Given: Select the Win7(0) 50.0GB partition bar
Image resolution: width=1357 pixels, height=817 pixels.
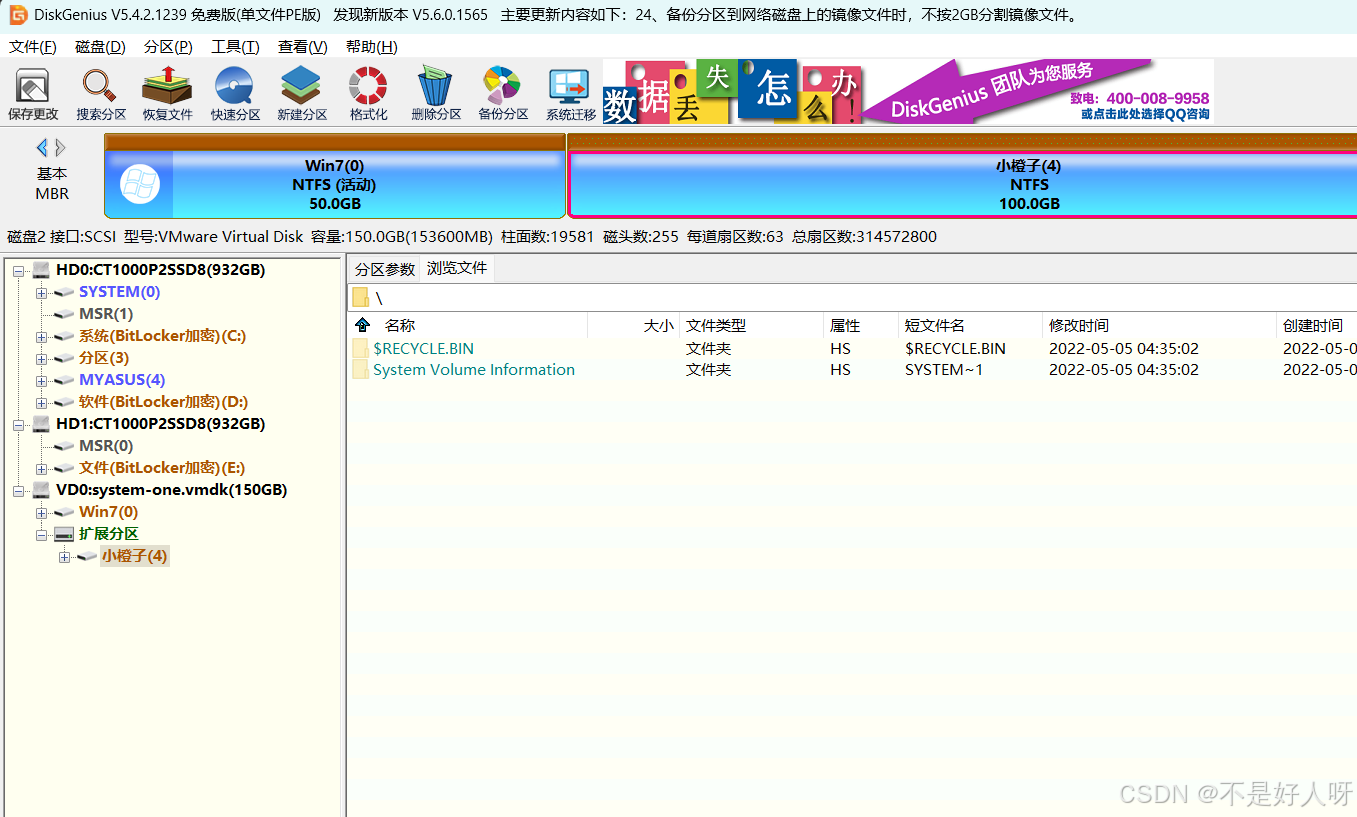Looking at the screenshot, I should point(334,185).
